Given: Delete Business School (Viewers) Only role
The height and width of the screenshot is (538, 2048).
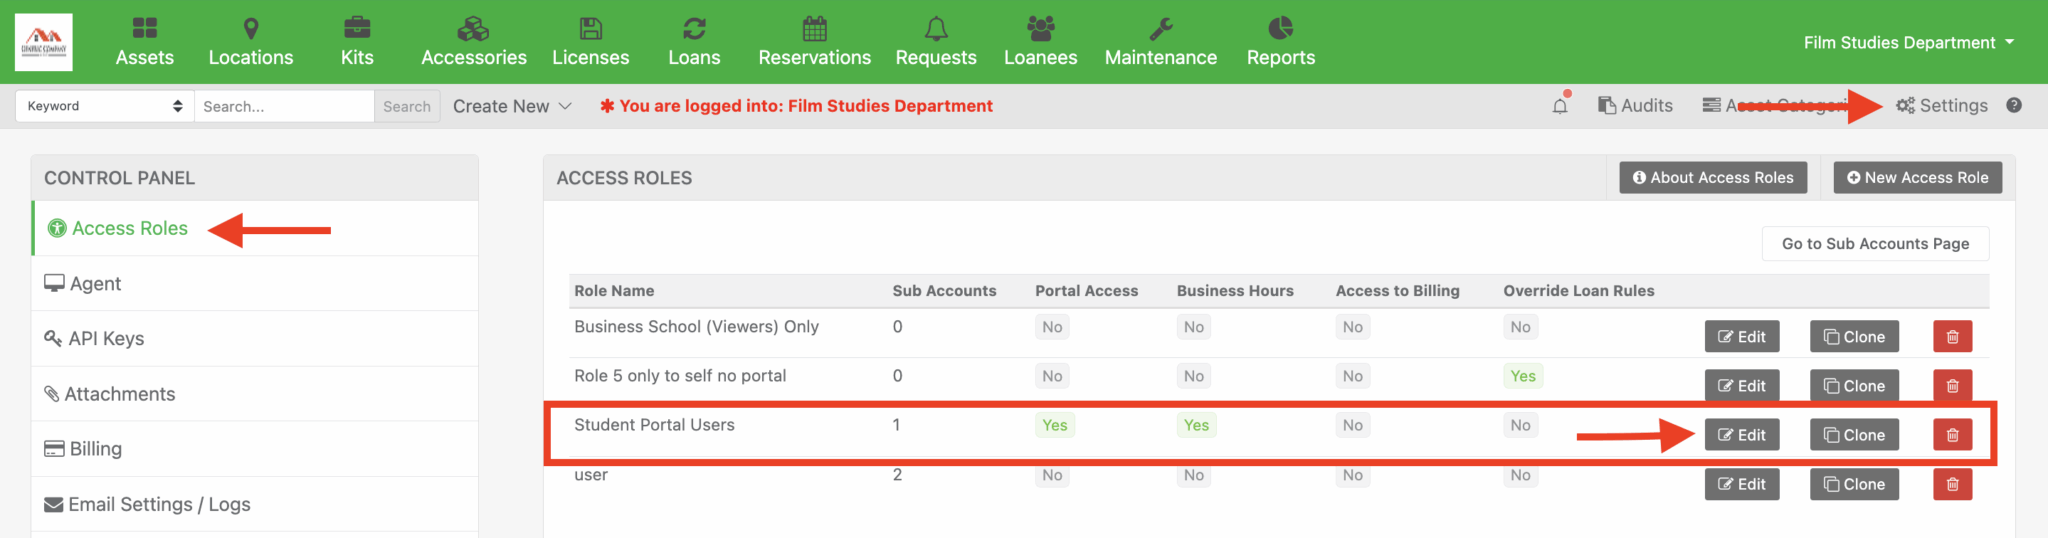Looking at the screenshot, I should click(x=1952, y=337).
